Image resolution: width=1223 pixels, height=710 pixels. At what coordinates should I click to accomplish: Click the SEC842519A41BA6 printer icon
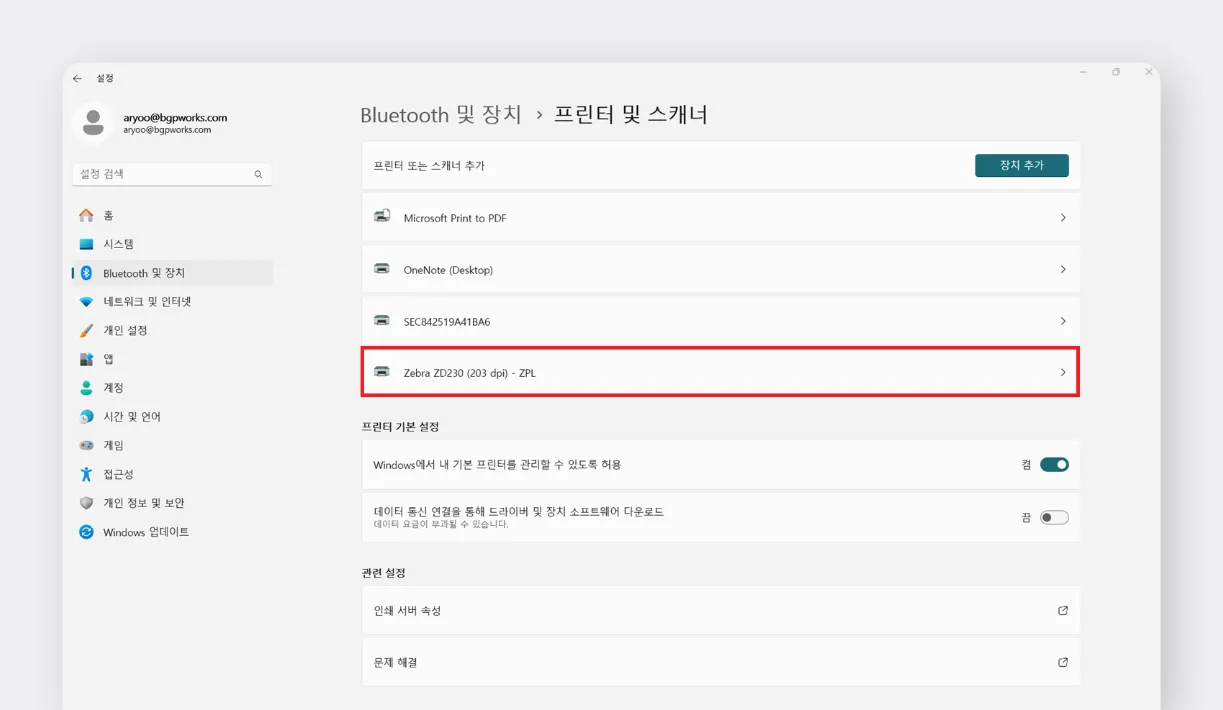(382, 320)
